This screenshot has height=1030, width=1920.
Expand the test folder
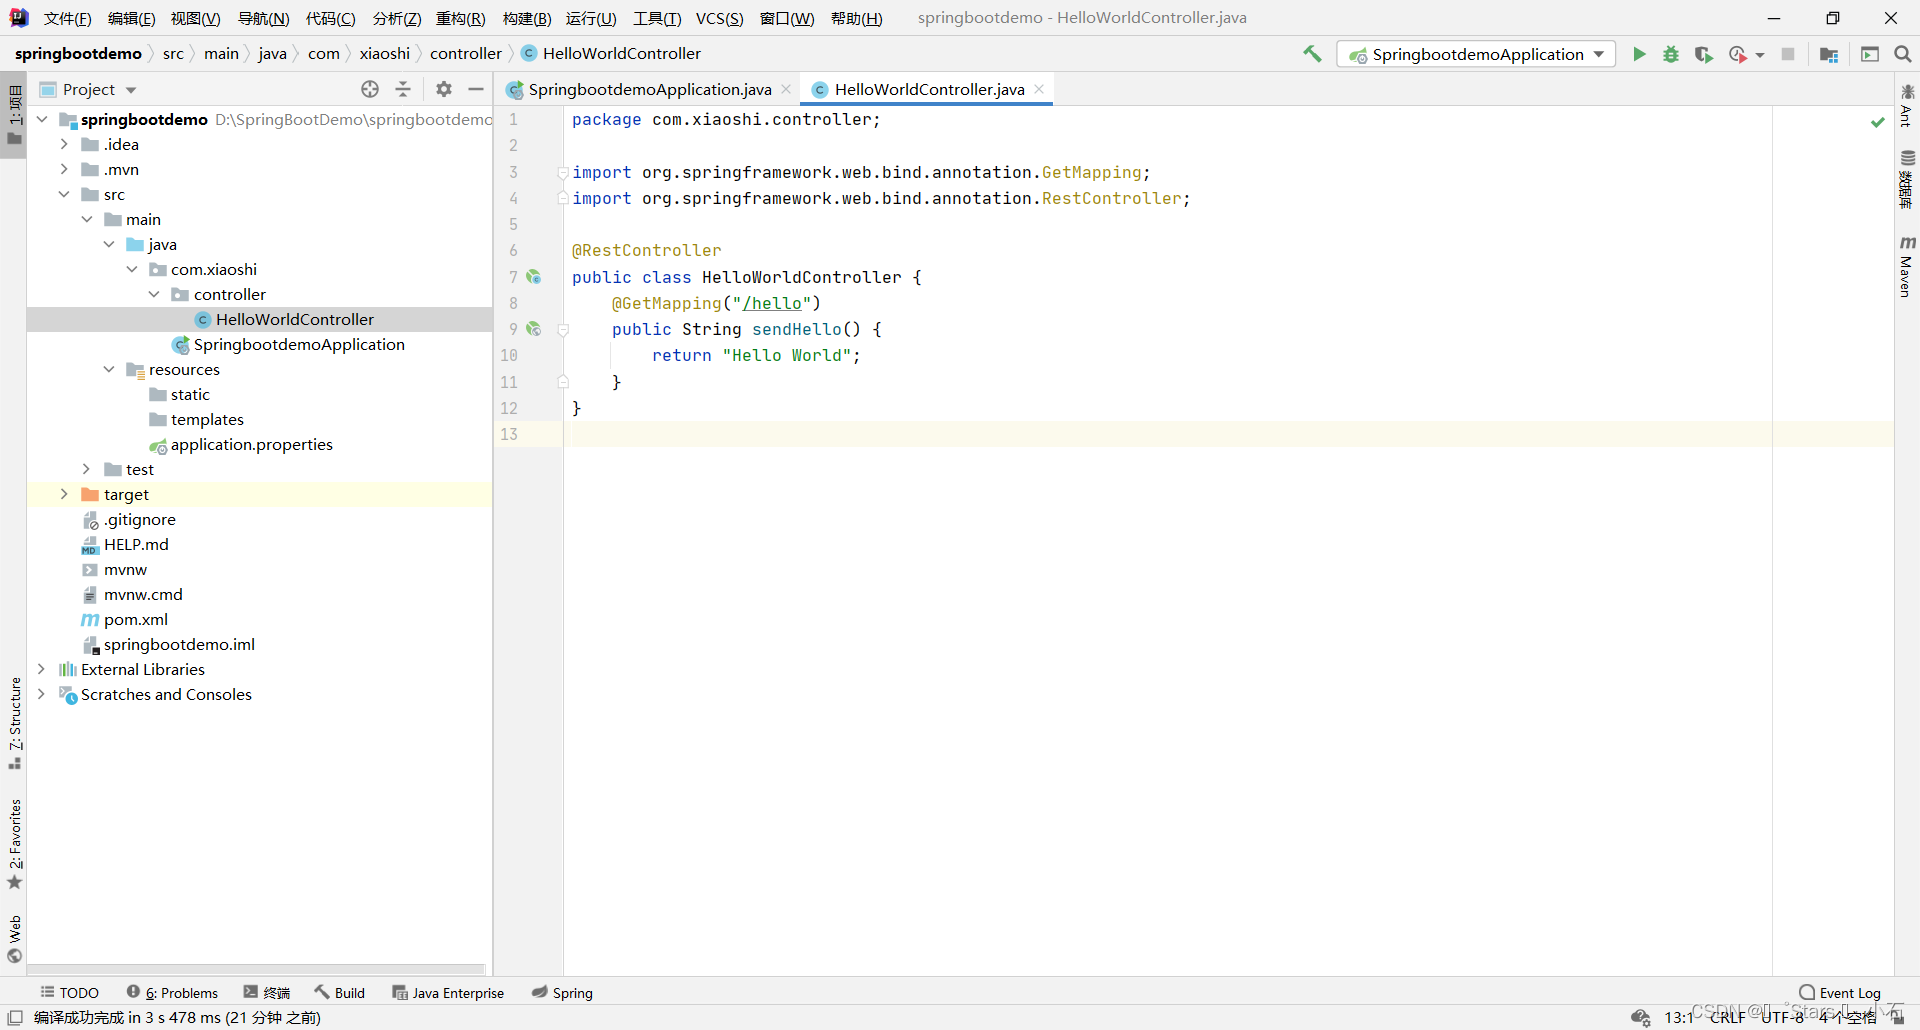point(86,469)
